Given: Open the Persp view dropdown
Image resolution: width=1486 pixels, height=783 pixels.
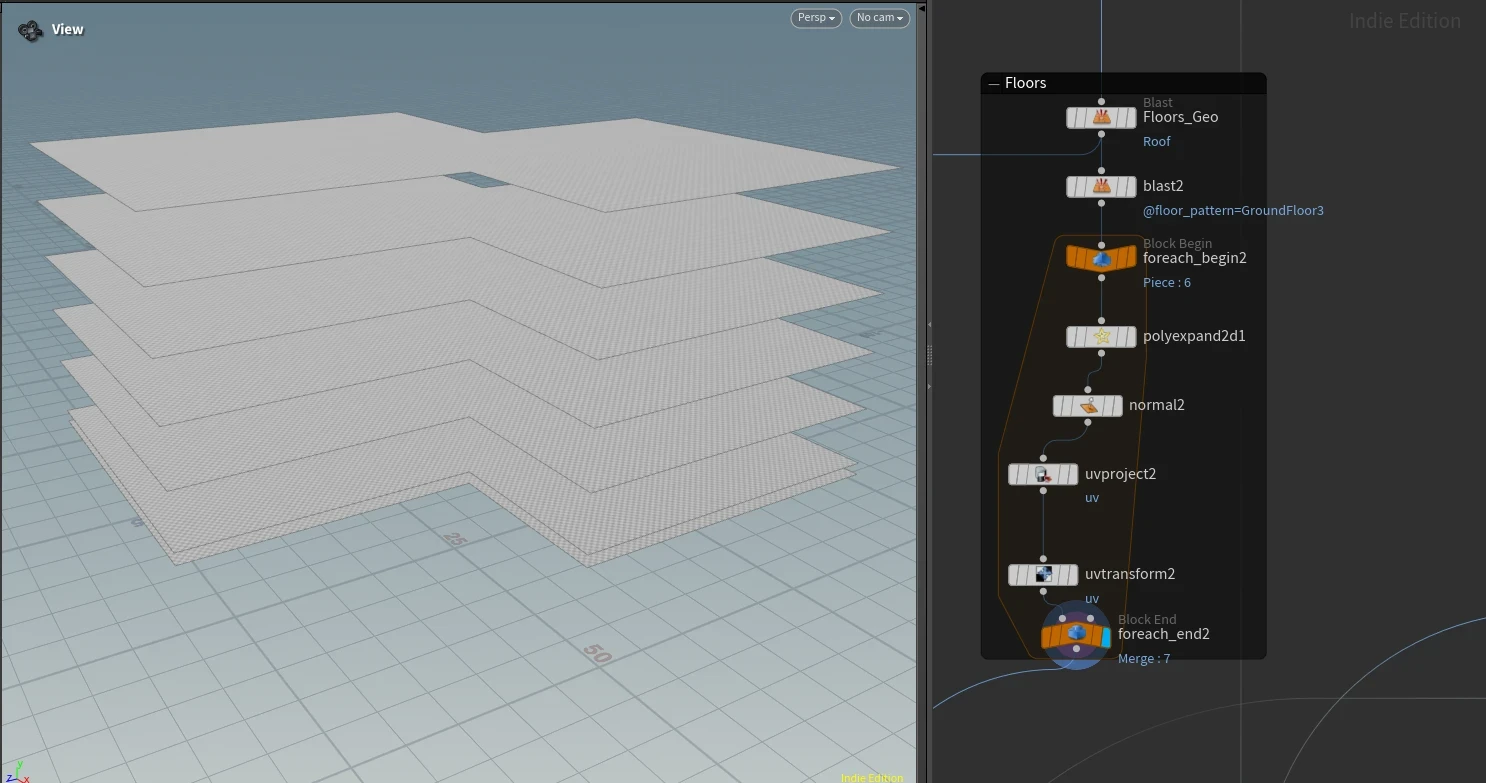Looking at the screenshot, I should [x=816, y=18].
